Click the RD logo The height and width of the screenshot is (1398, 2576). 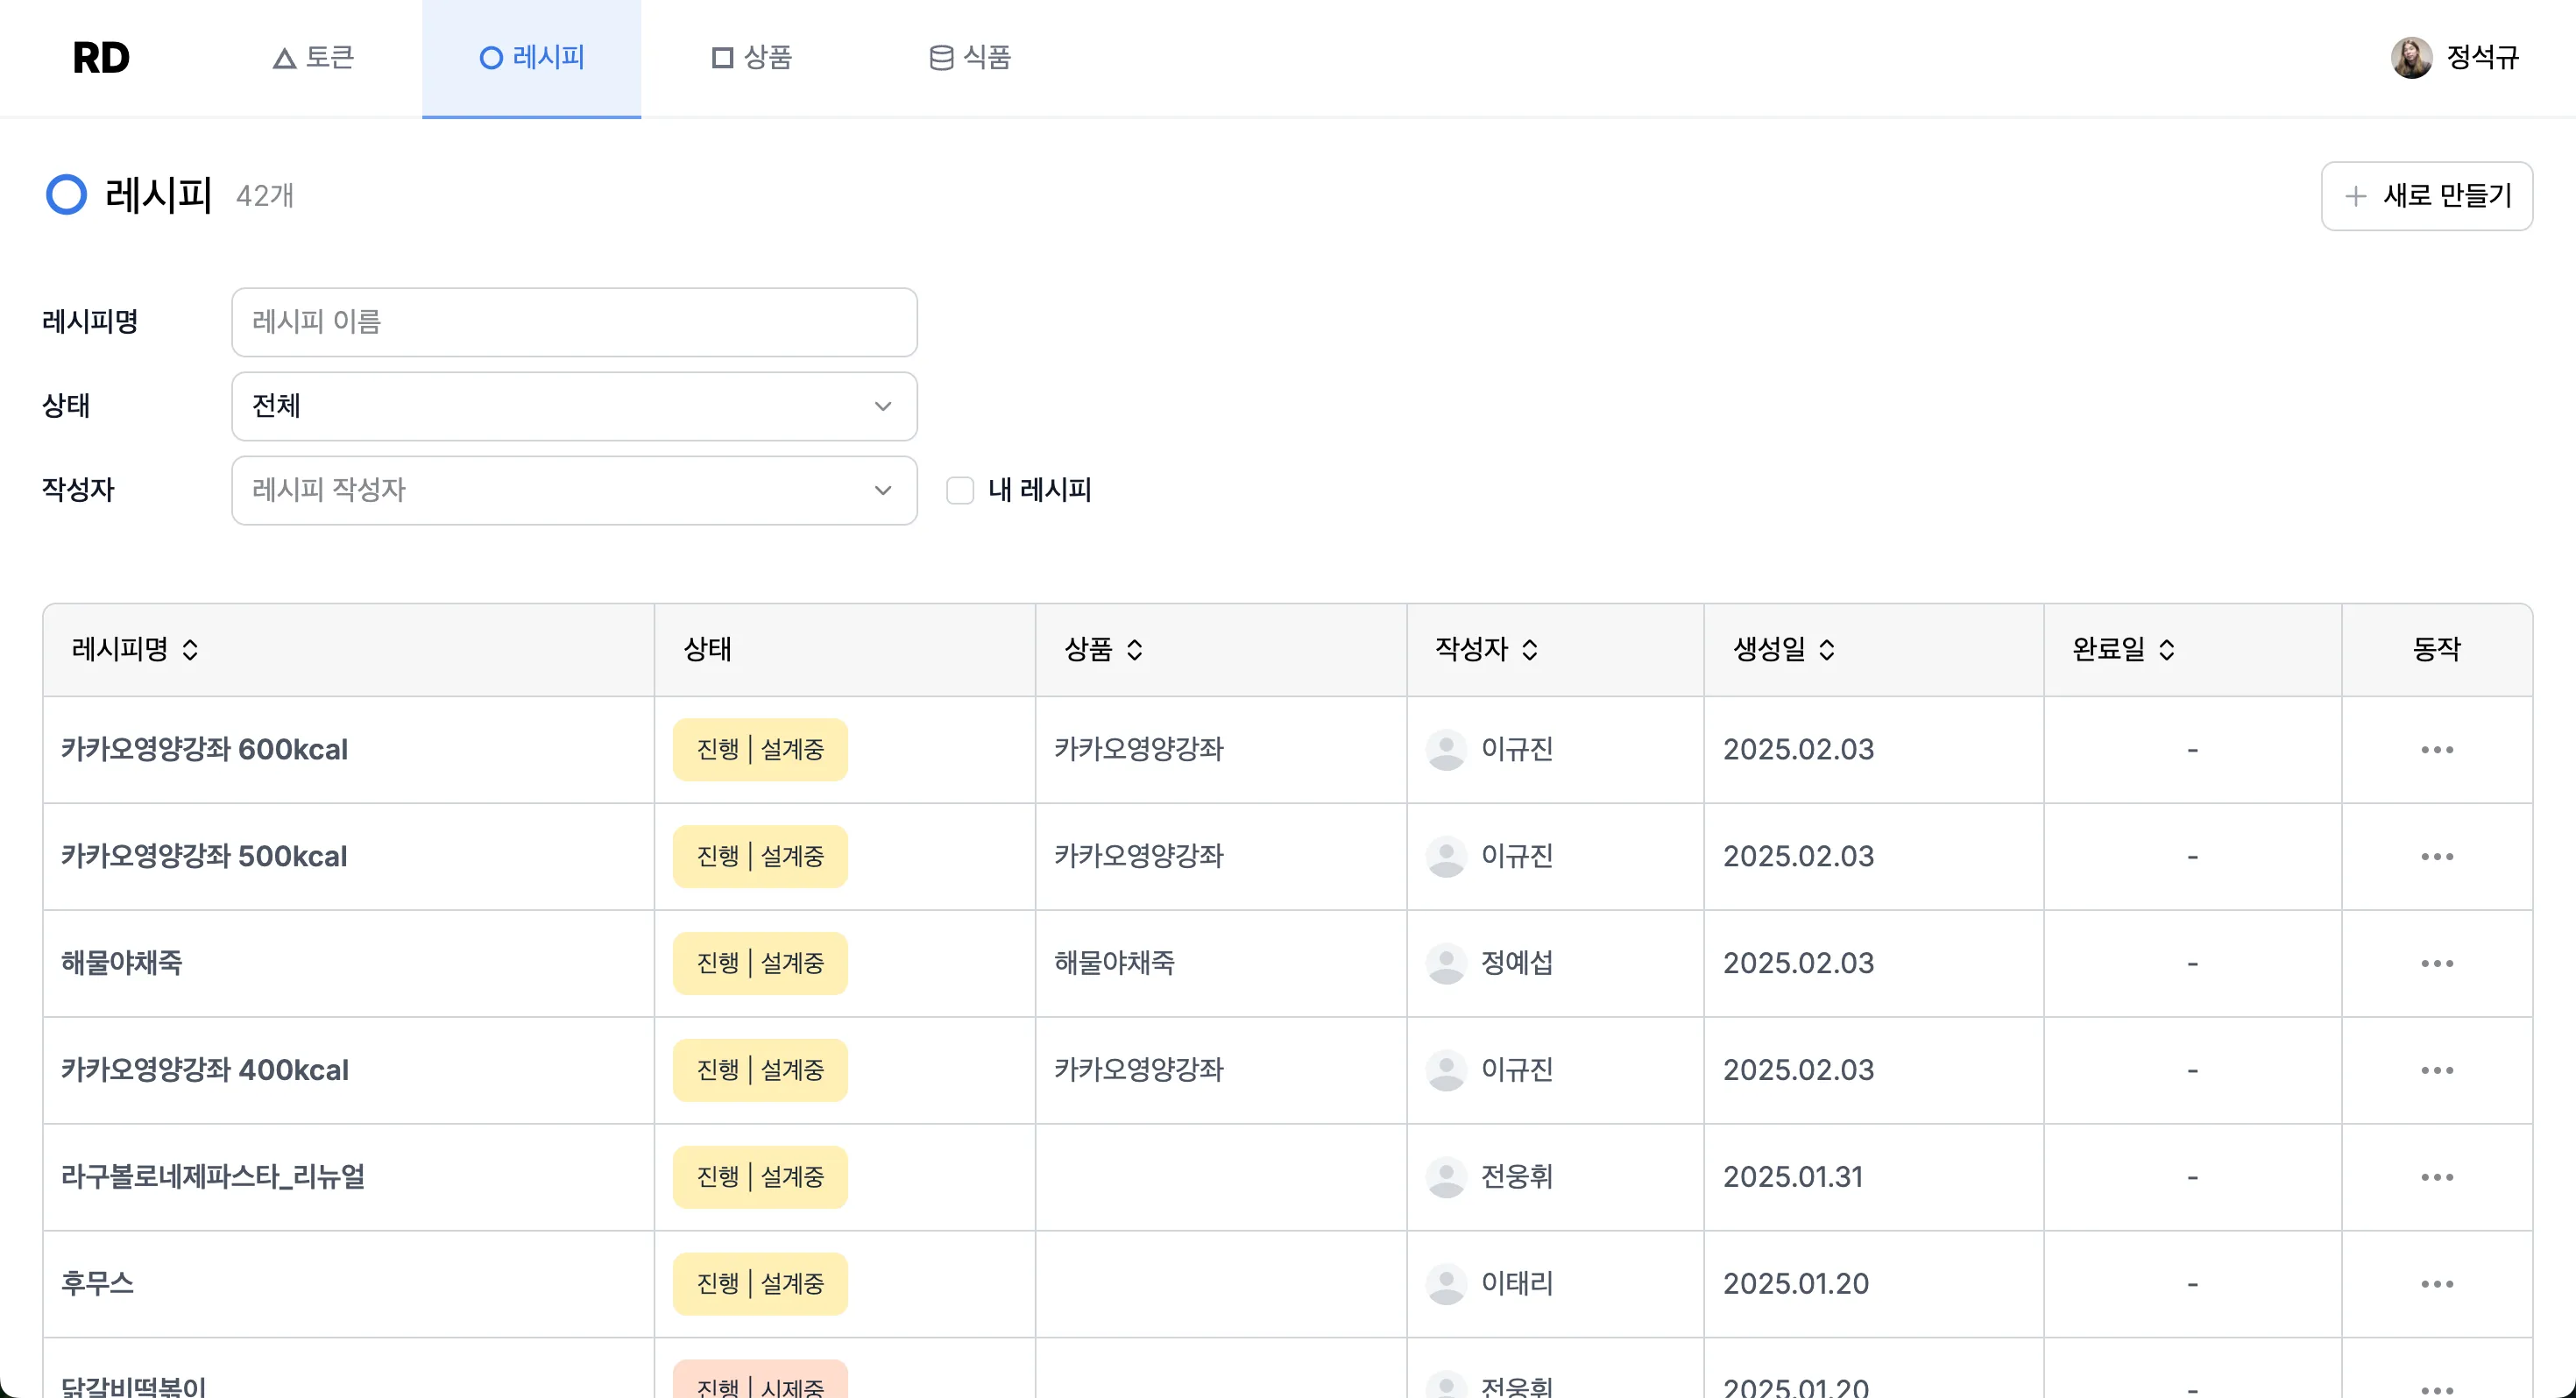tap(101, 58)
